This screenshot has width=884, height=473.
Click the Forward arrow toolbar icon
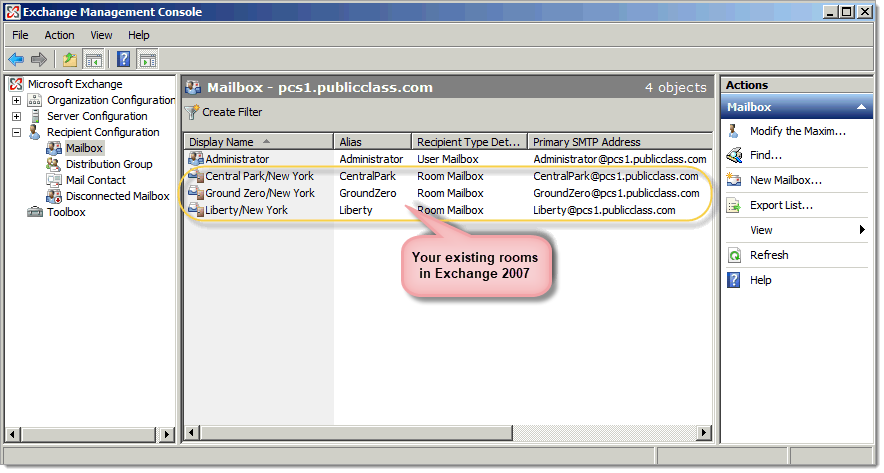[38, 59]
